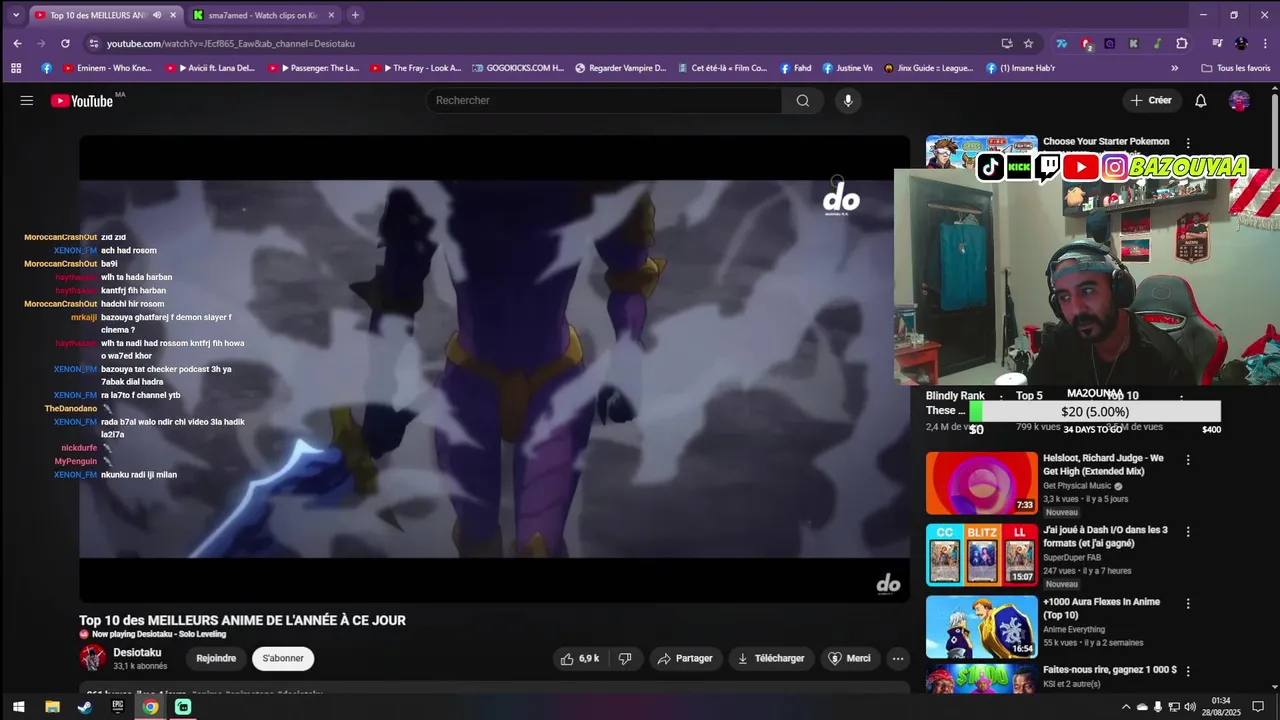Image resolution: width=1280 pixels, height=720 pixels.
Task: Open the YouTube guide hamburger menu
Action: pyautogui.click(x=27, y=101)
